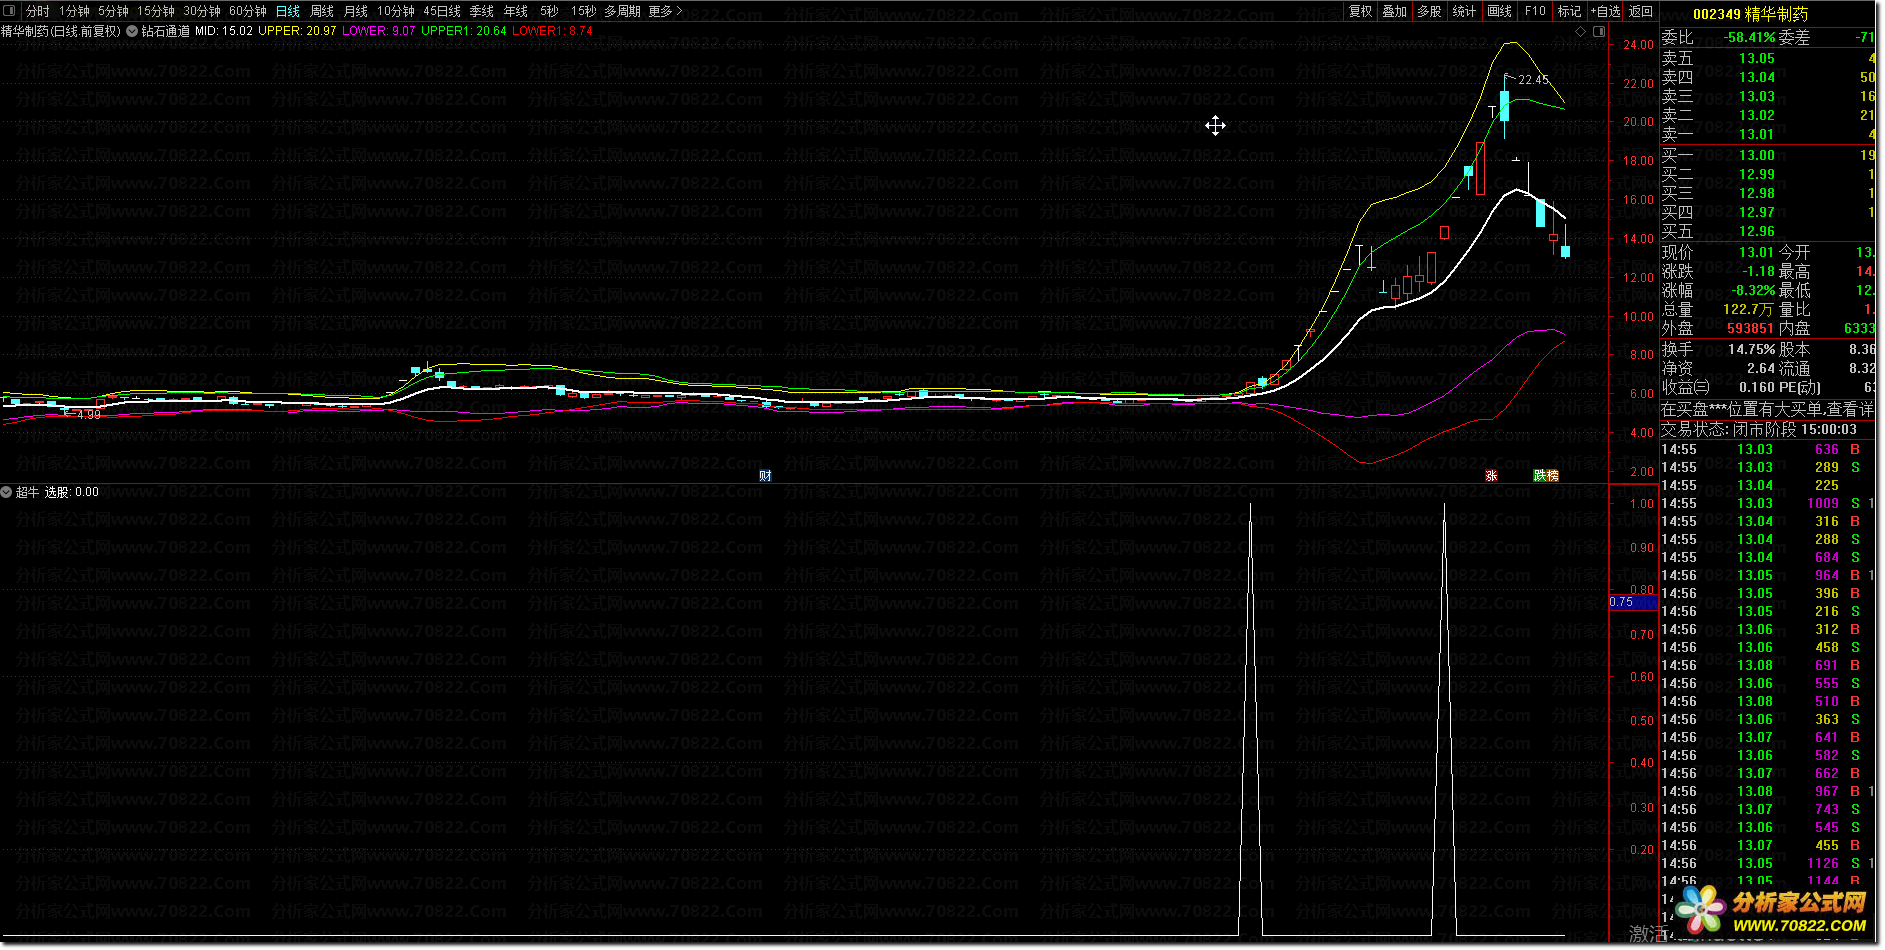Click the 买五 price 12.96 row
Screen dimensions: 1885x950
coord(1768,231)
